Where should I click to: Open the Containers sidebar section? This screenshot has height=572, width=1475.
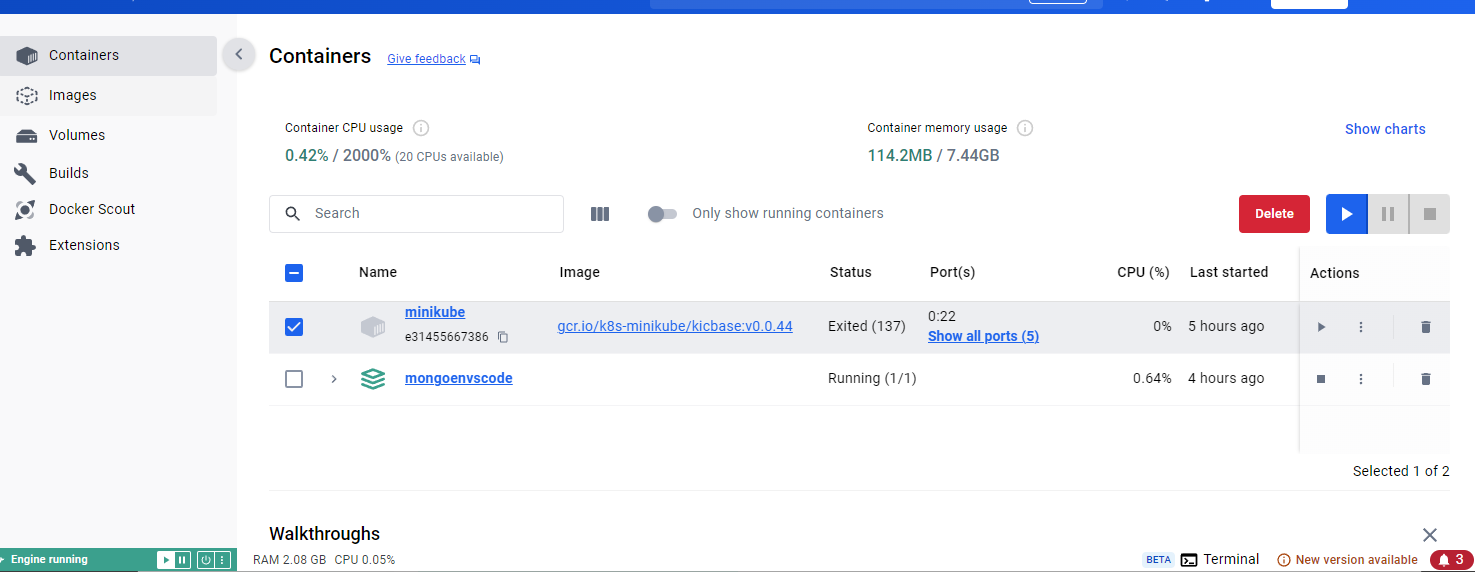coord(108,56)
